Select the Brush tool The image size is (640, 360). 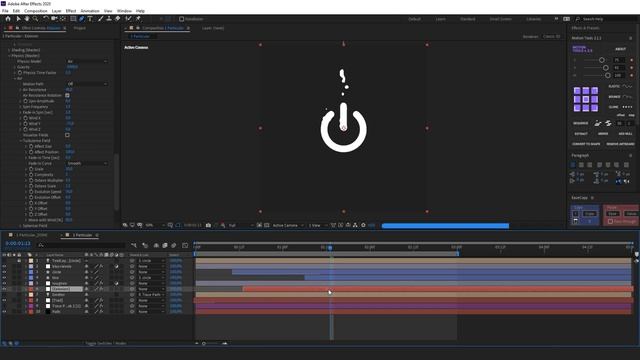100,19
